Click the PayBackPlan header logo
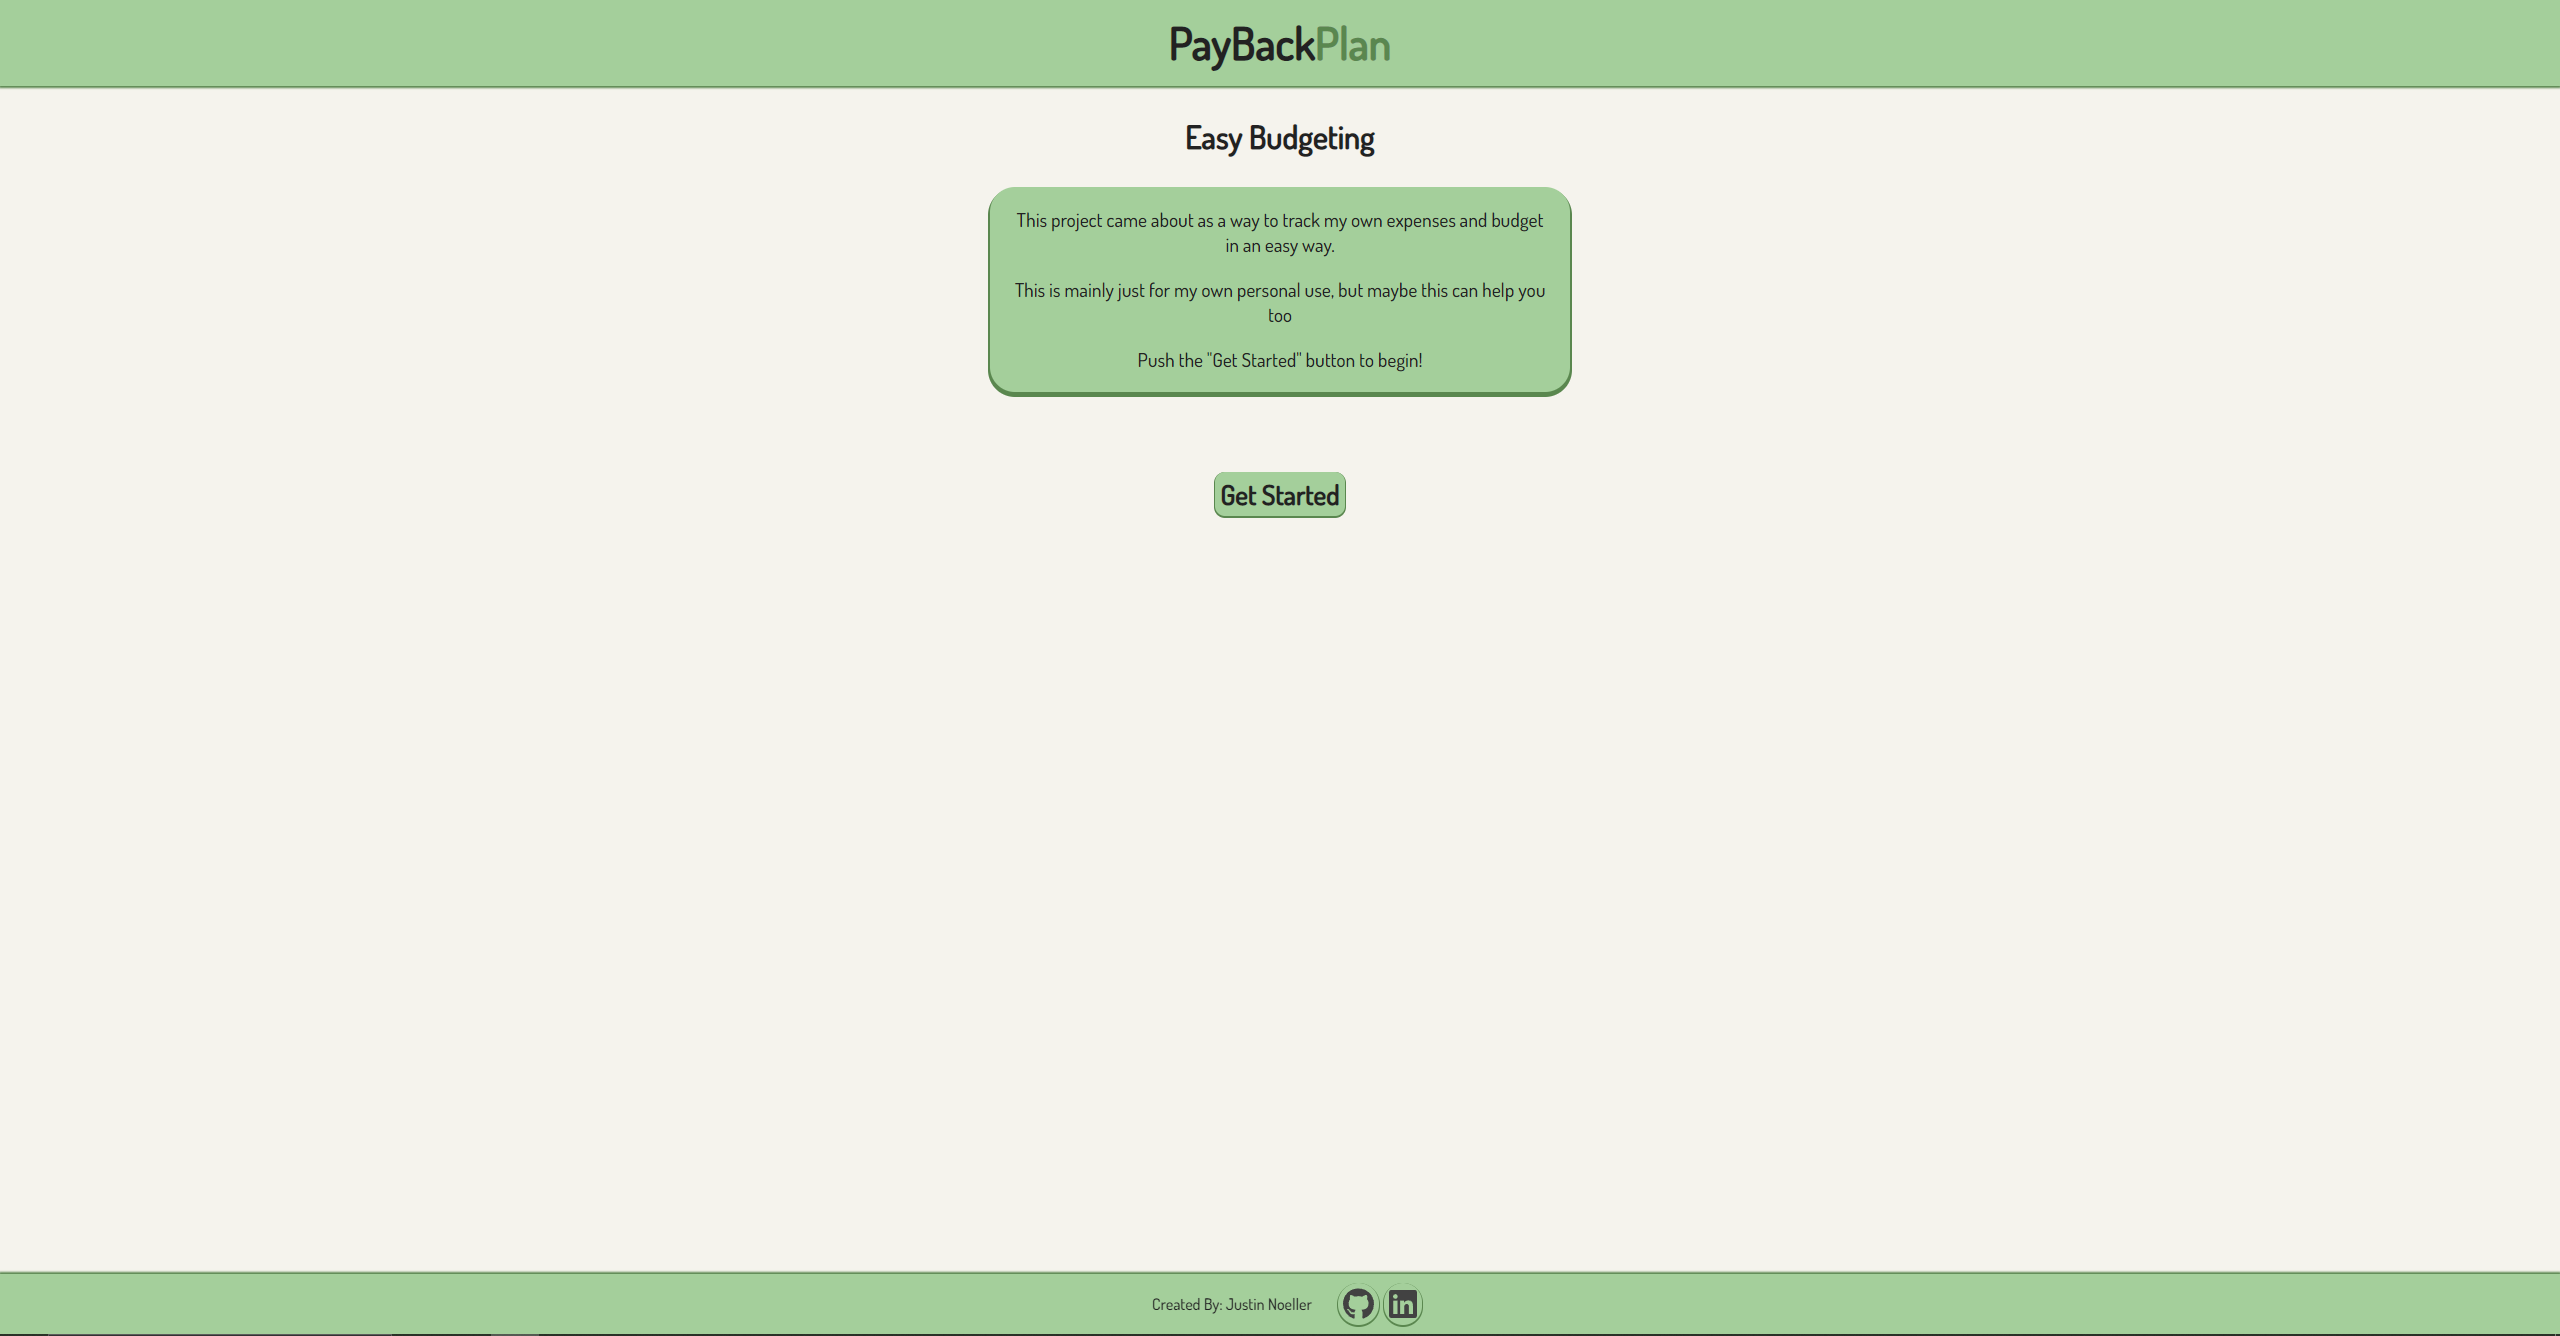The height and width of the screenshot is (1336, 2560). pyautogui.click(x=1279, y=43)
